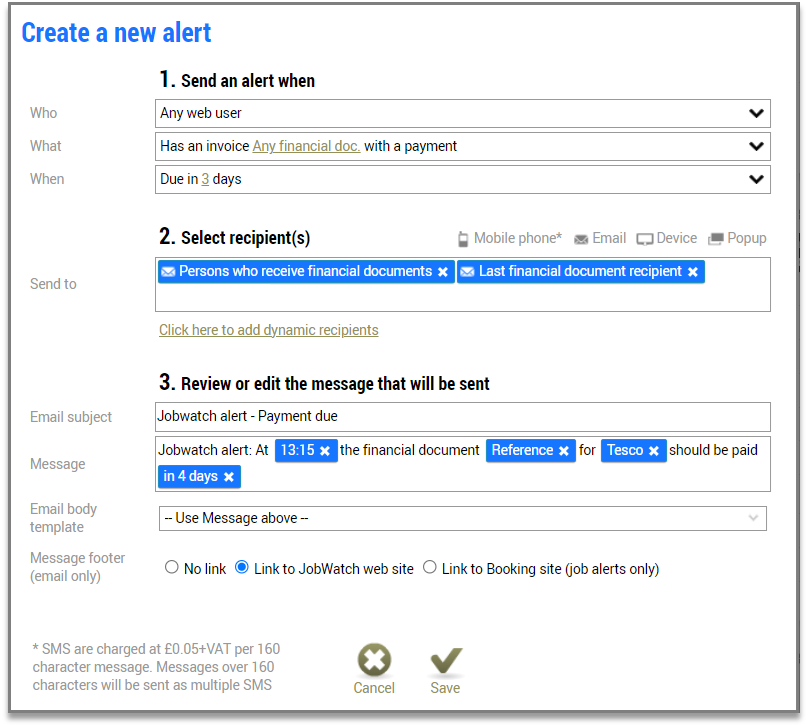Click the SMS charges footnote text
The image size is (808, 727).
[x=156, y=667]
